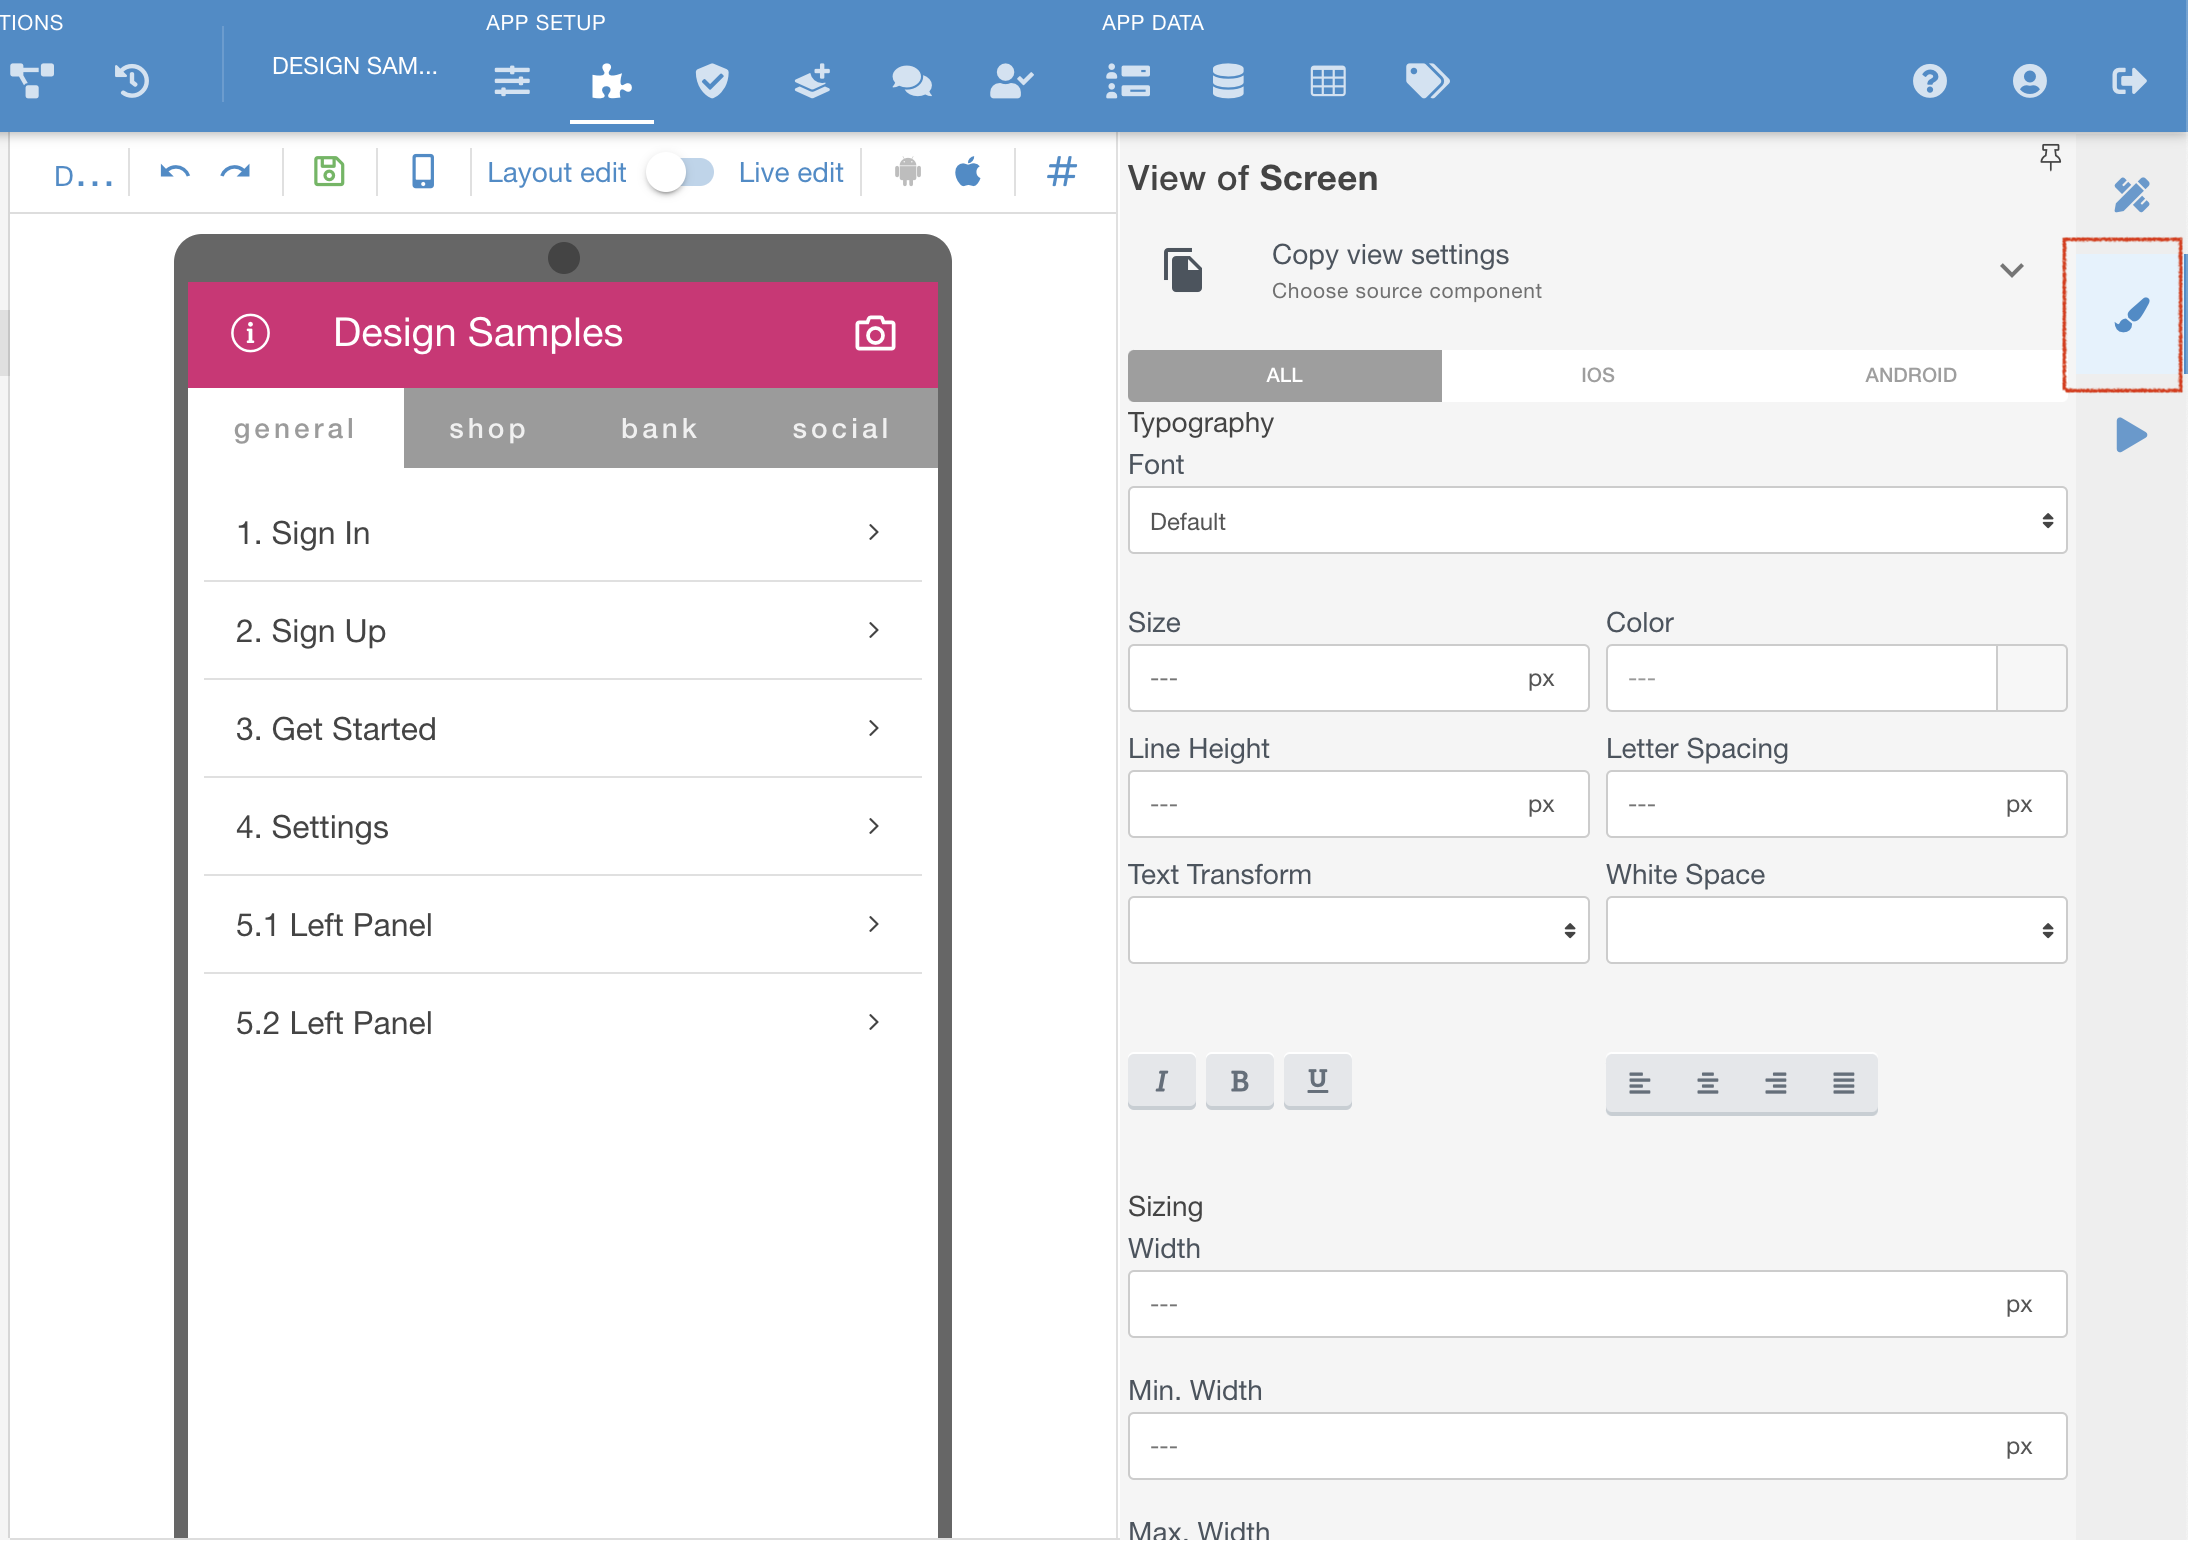
Task: Open the Text Transform dropdown
Action: 1358,930
